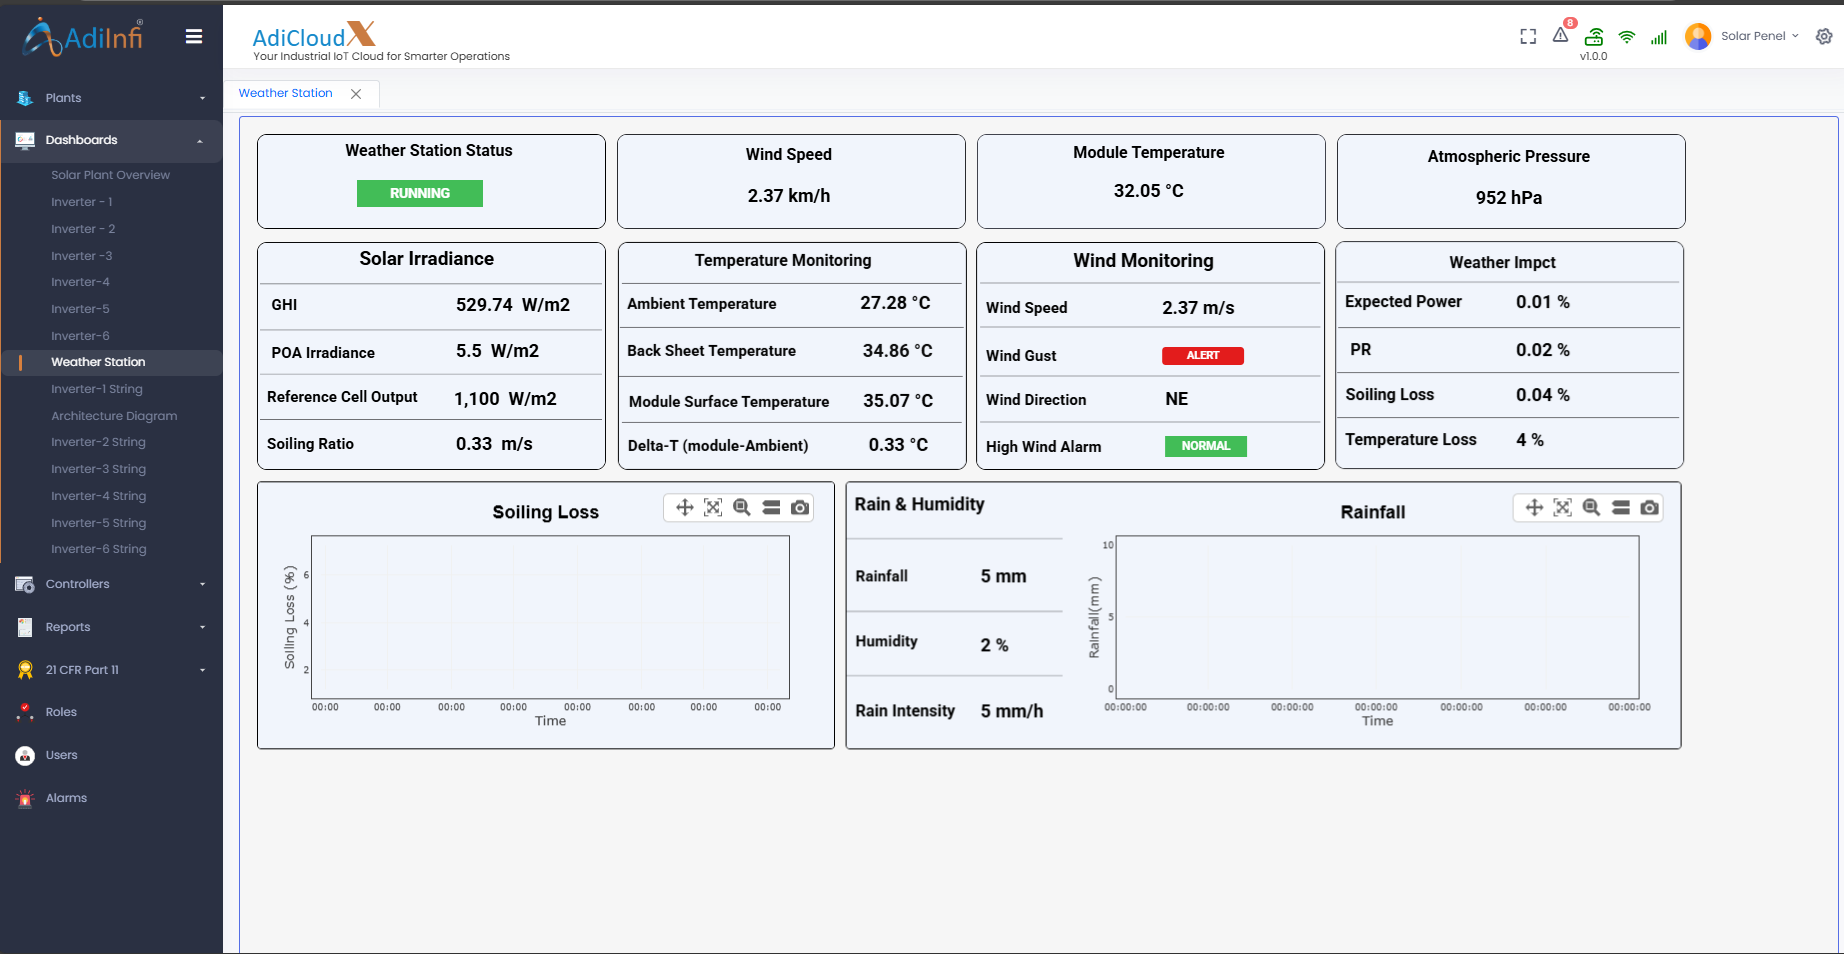
Task: Collapse the Dashboards sidebar section
Action: (111, 140)
